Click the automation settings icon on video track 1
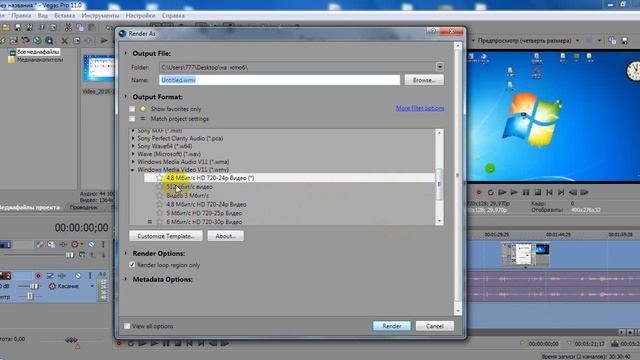Screen dimensions: 640x360 [x=75, y=244]
